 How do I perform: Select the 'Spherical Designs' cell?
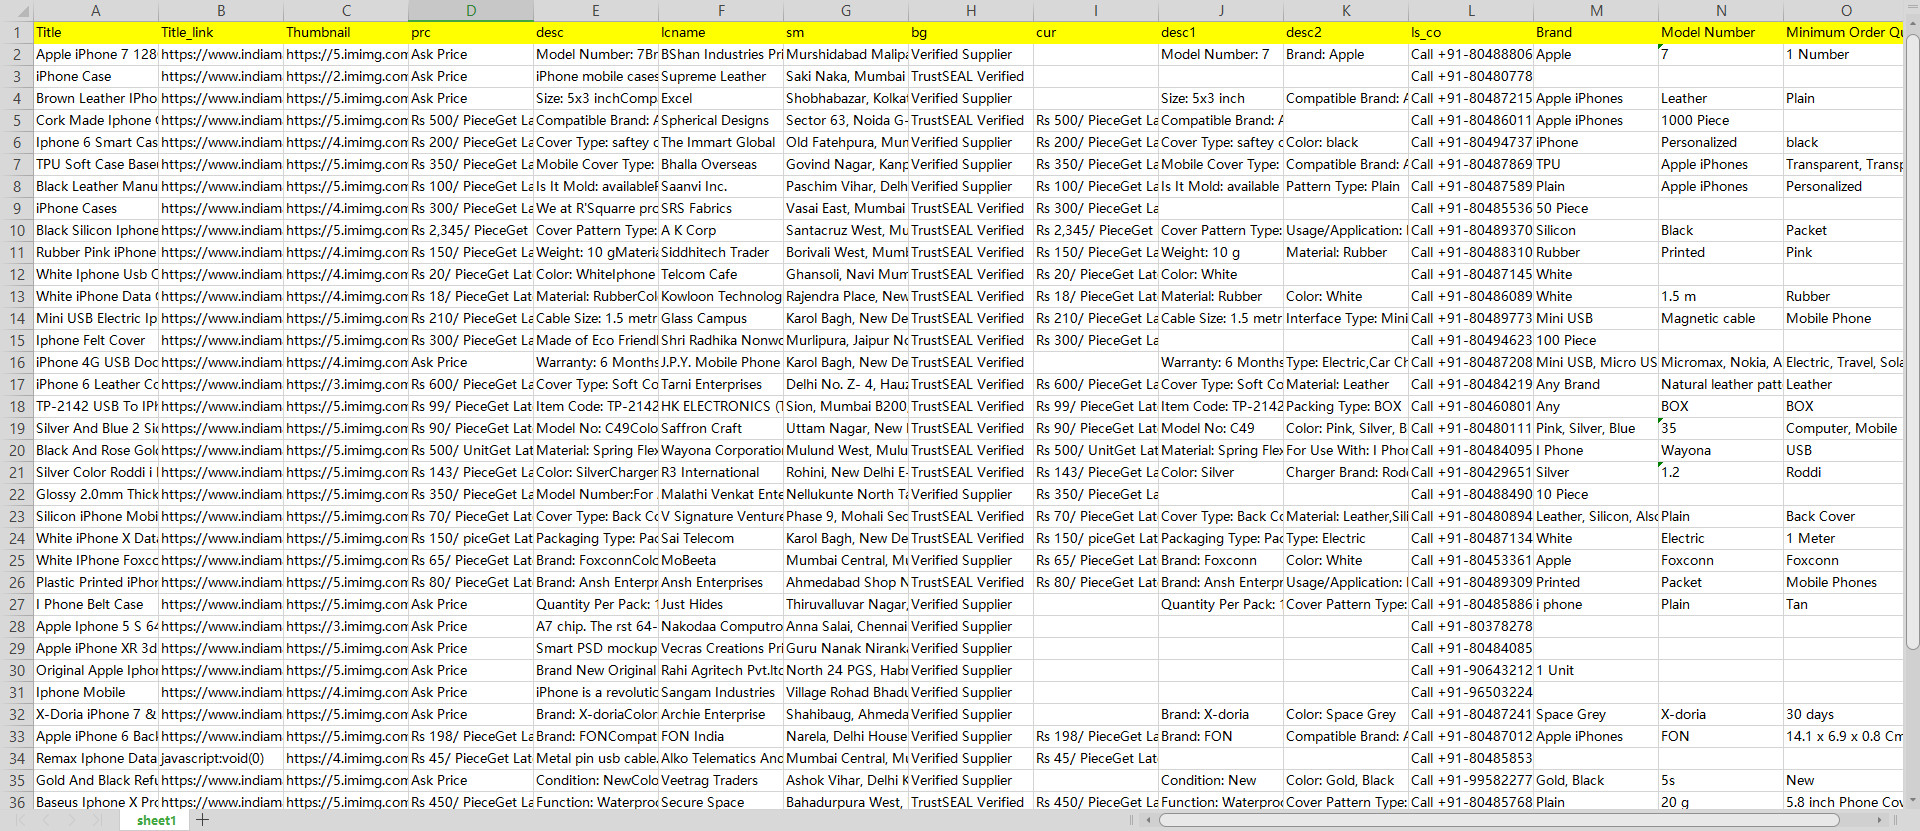721,121
